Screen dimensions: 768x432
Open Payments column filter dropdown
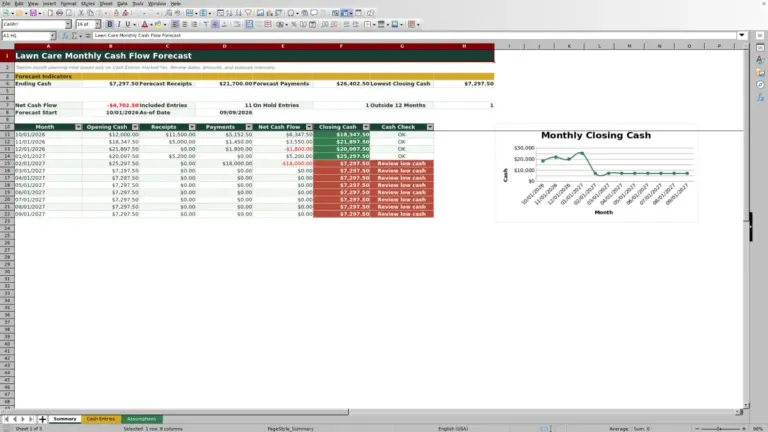pos(249,127)
